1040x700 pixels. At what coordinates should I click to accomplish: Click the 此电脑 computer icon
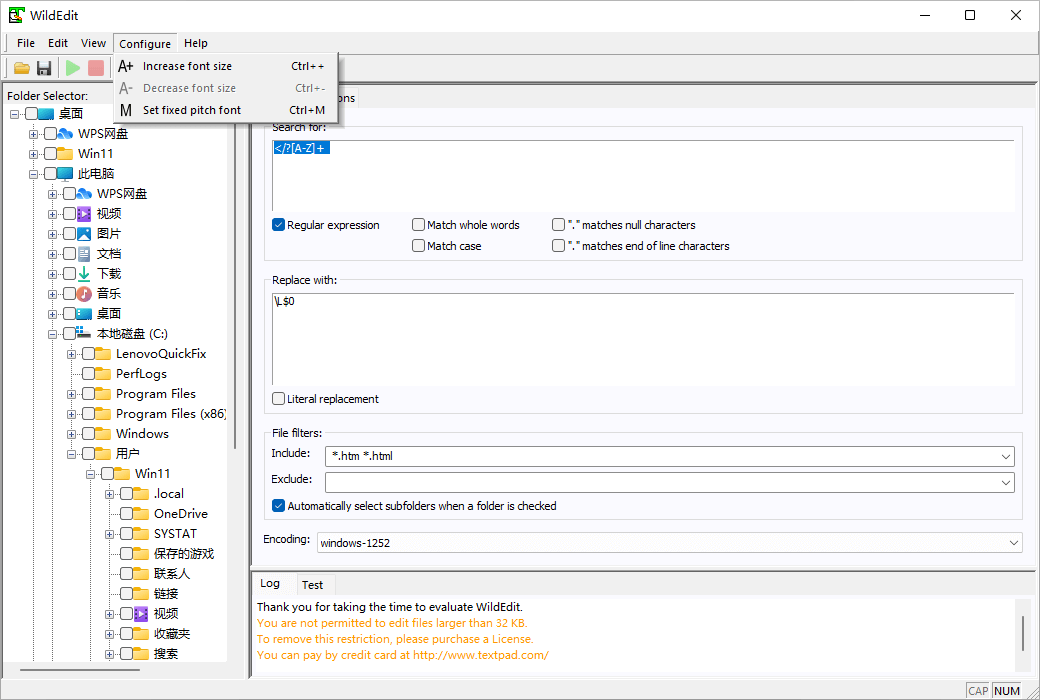(64, 174)
